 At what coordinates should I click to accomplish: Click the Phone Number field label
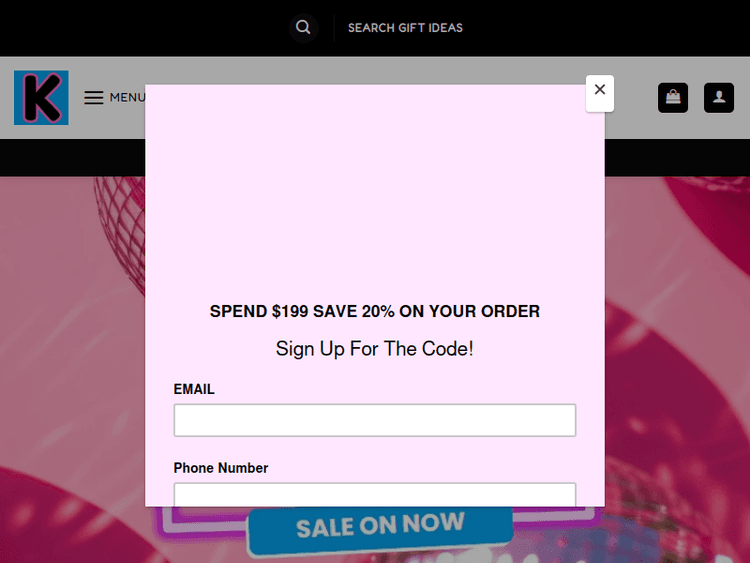coord(221,468)
